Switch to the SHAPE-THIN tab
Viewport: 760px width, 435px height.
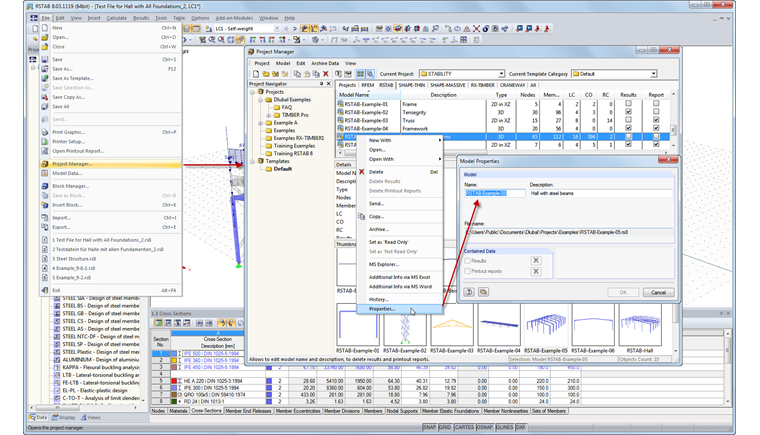pyautogui.click(x=412, y=85)
